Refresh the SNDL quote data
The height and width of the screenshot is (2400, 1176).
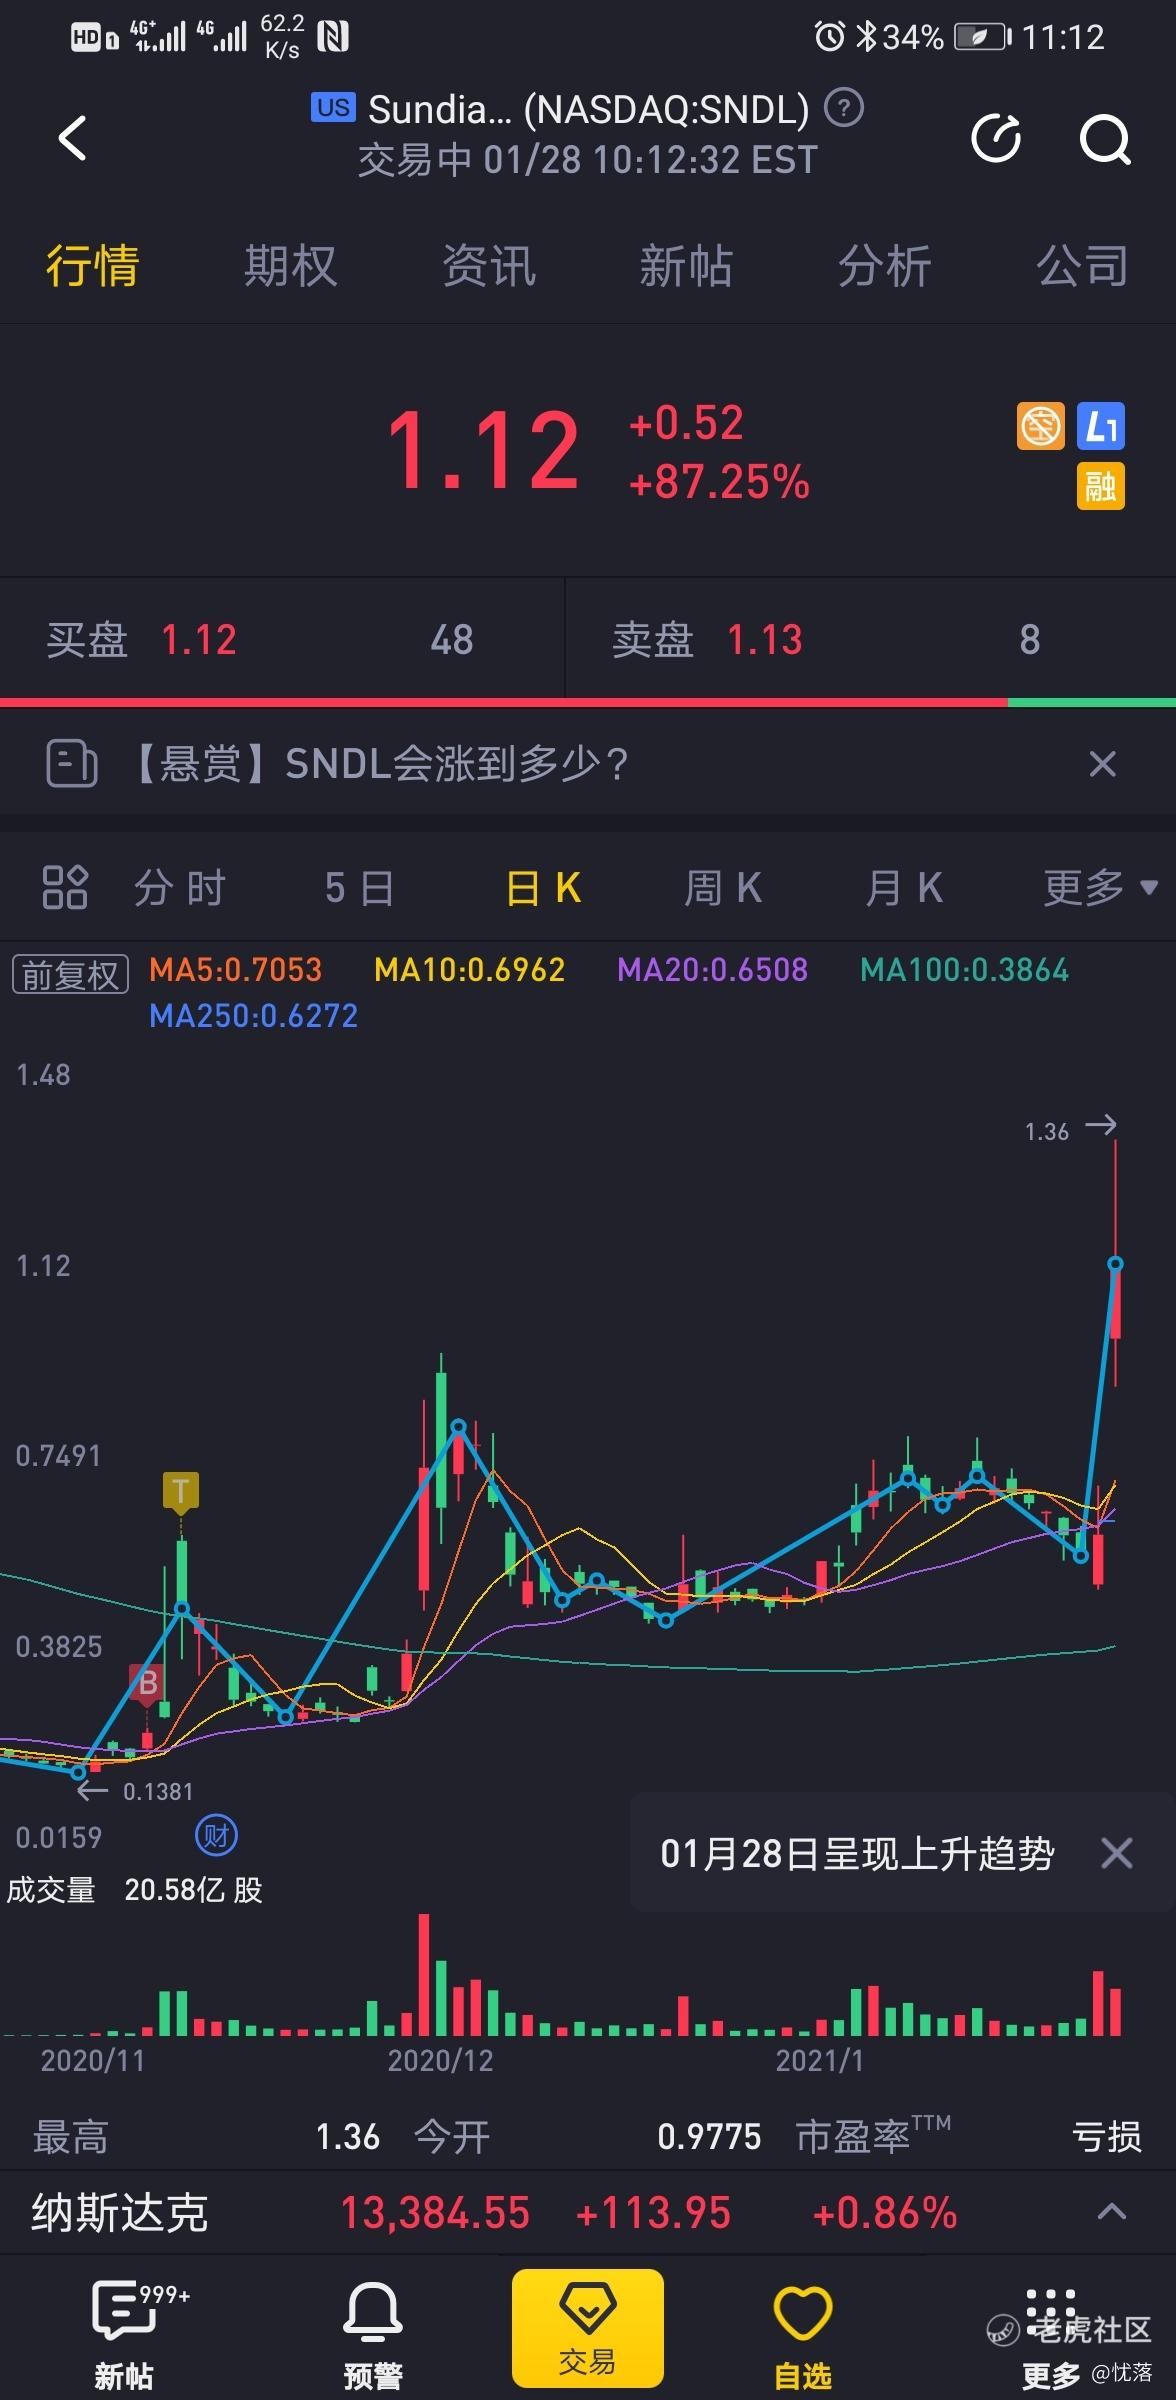997,138
